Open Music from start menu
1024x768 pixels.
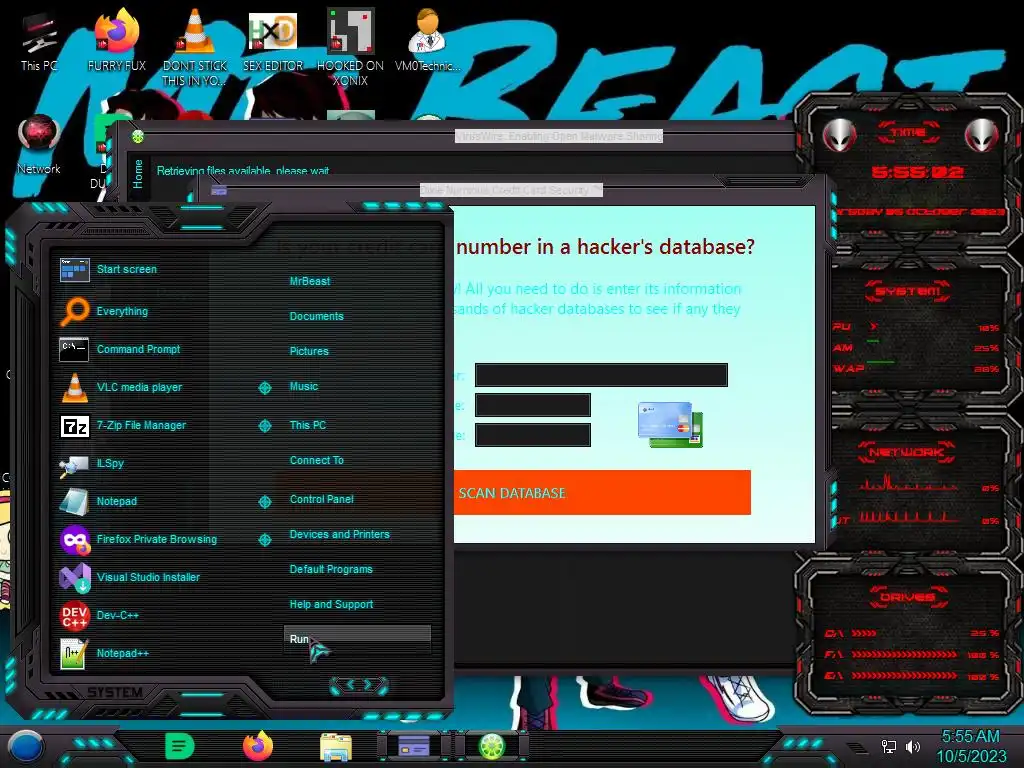pos(304,387)
